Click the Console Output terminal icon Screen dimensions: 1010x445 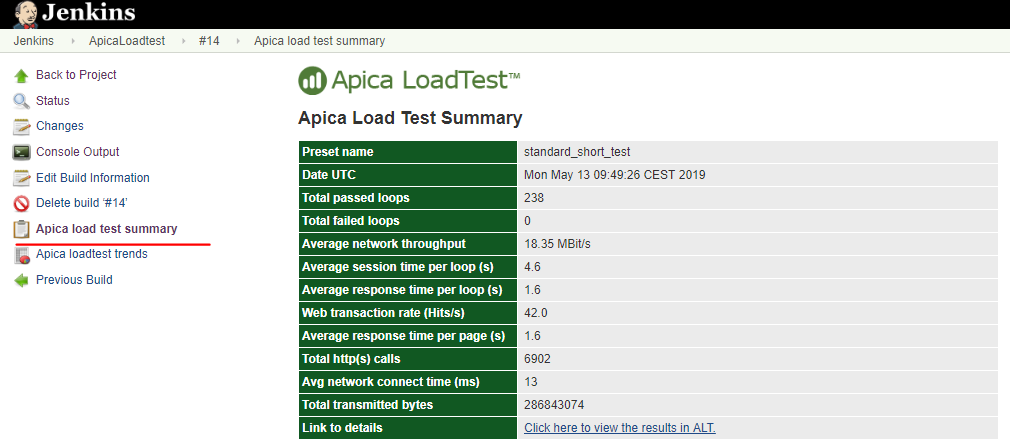[x=21, y=153]
